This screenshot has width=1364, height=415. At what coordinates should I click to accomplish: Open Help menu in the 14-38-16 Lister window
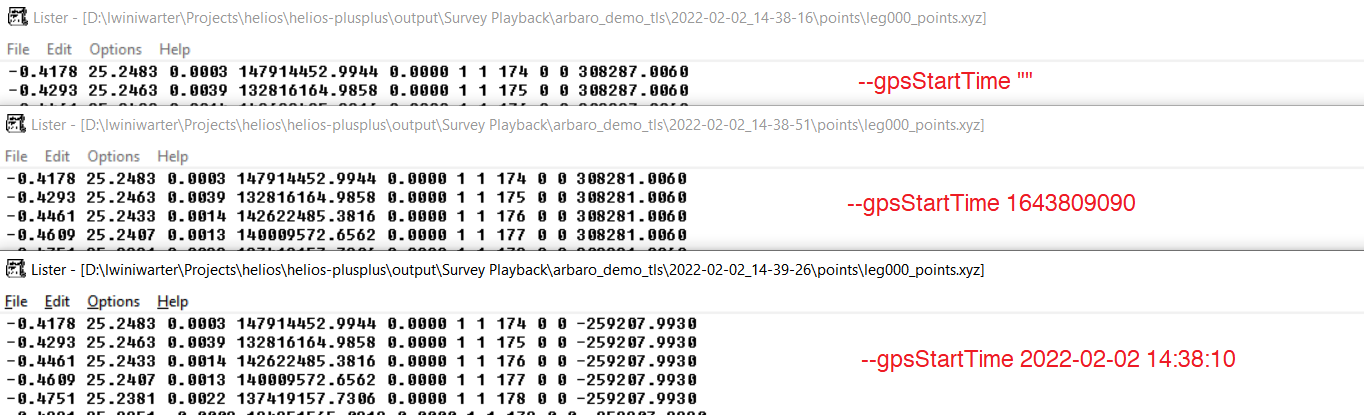click(173, 49)
